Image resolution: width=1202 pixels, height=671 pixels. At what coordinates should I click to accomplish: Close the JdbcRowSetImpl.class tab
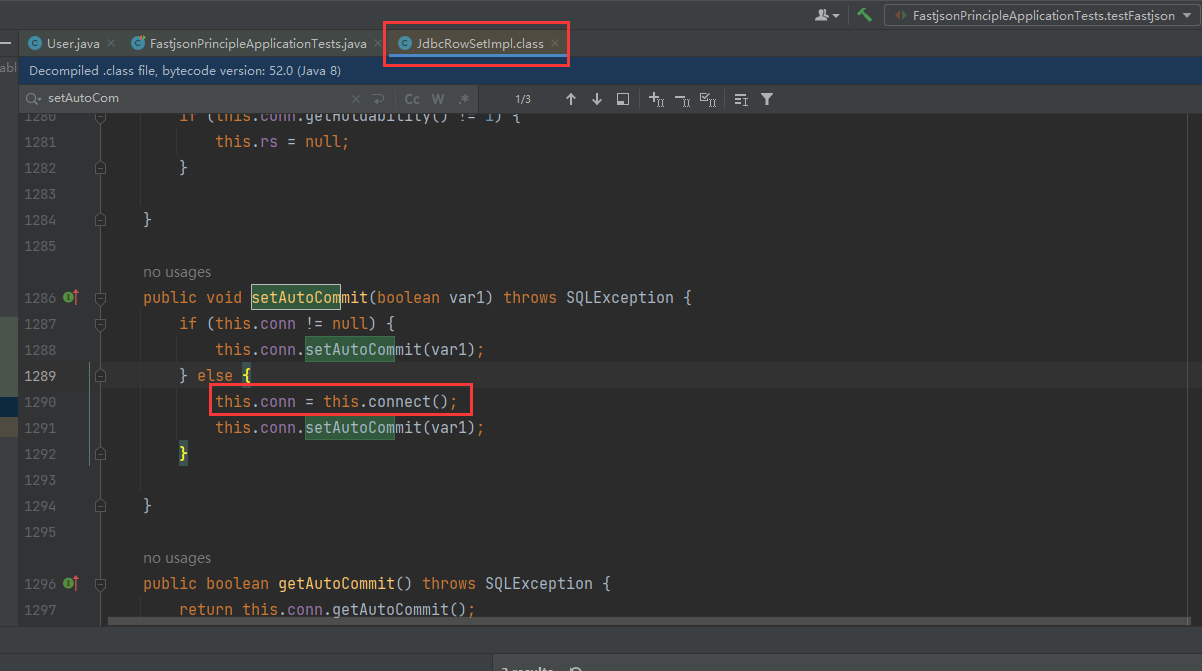[555, 44]
